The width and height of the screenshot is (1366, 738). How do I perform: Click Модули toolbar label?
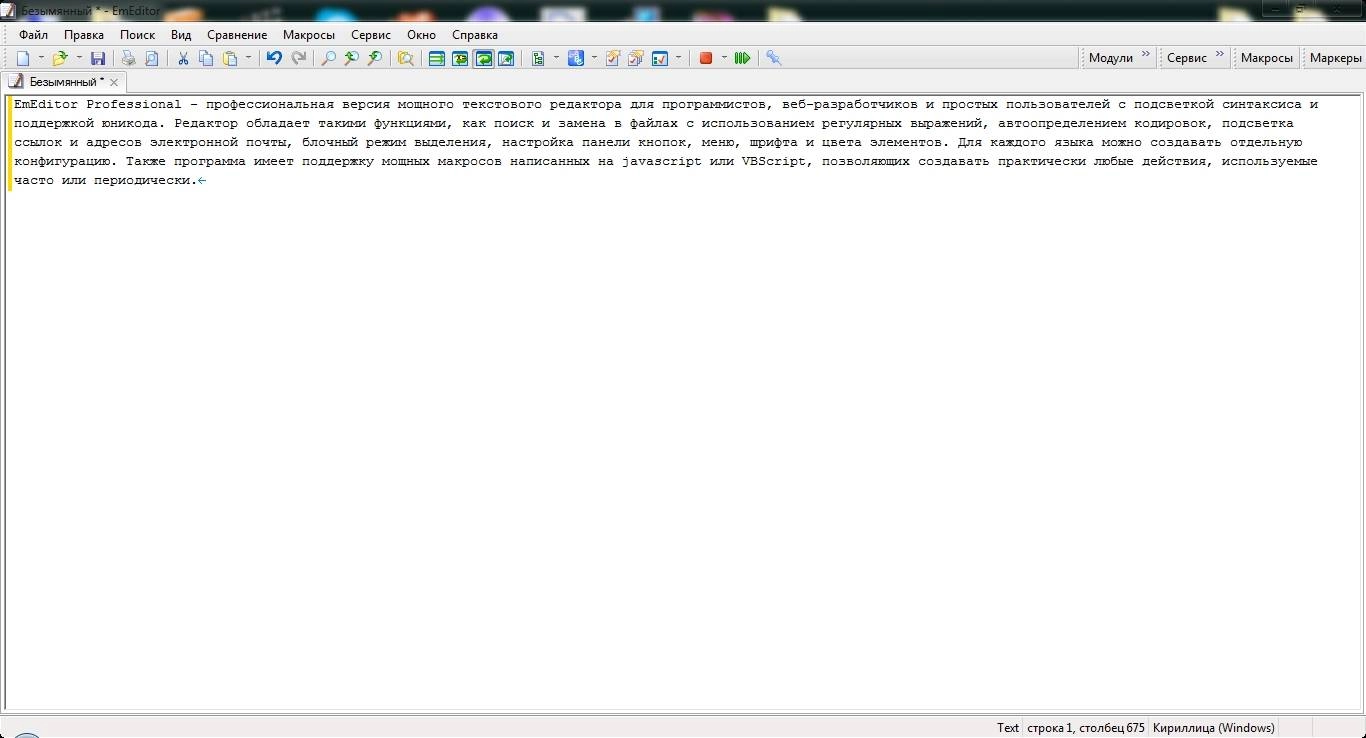coord(1111,58)
